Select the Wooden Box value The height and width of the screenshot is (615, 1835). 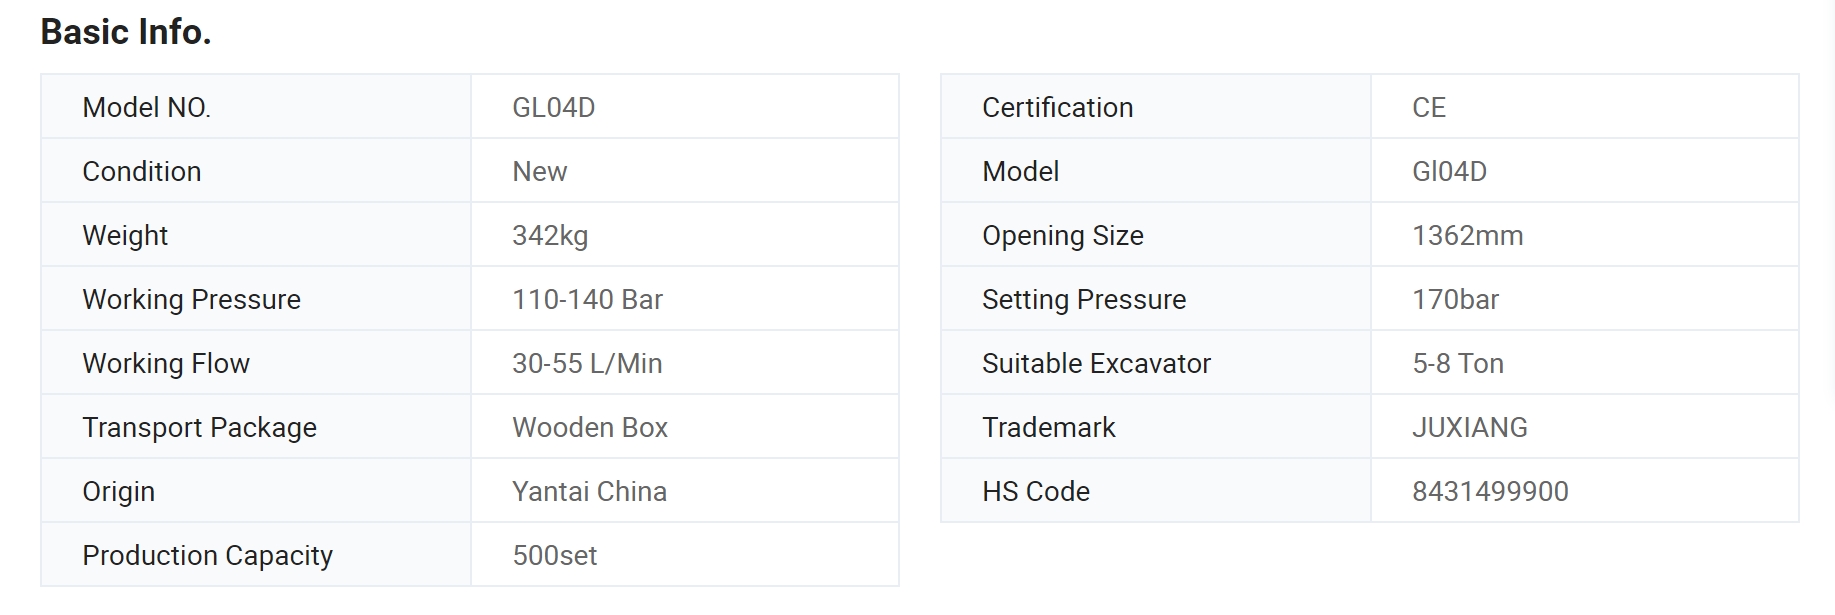(x=590, y=427)
